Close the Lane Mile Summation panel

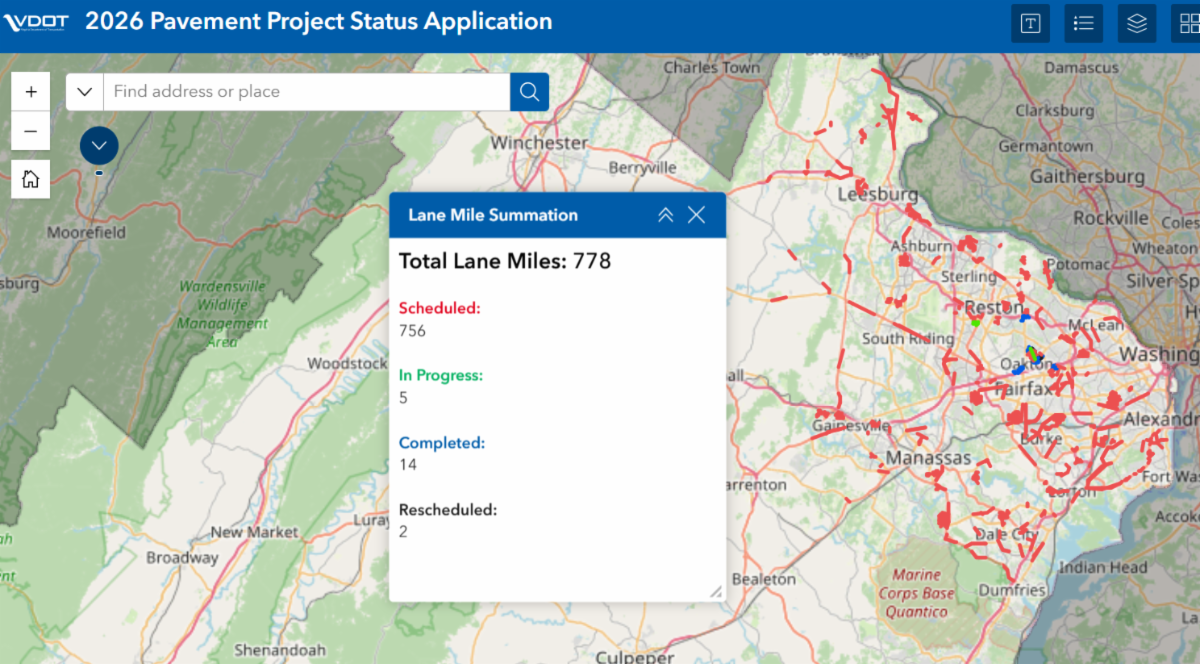(x=697, y=215)
